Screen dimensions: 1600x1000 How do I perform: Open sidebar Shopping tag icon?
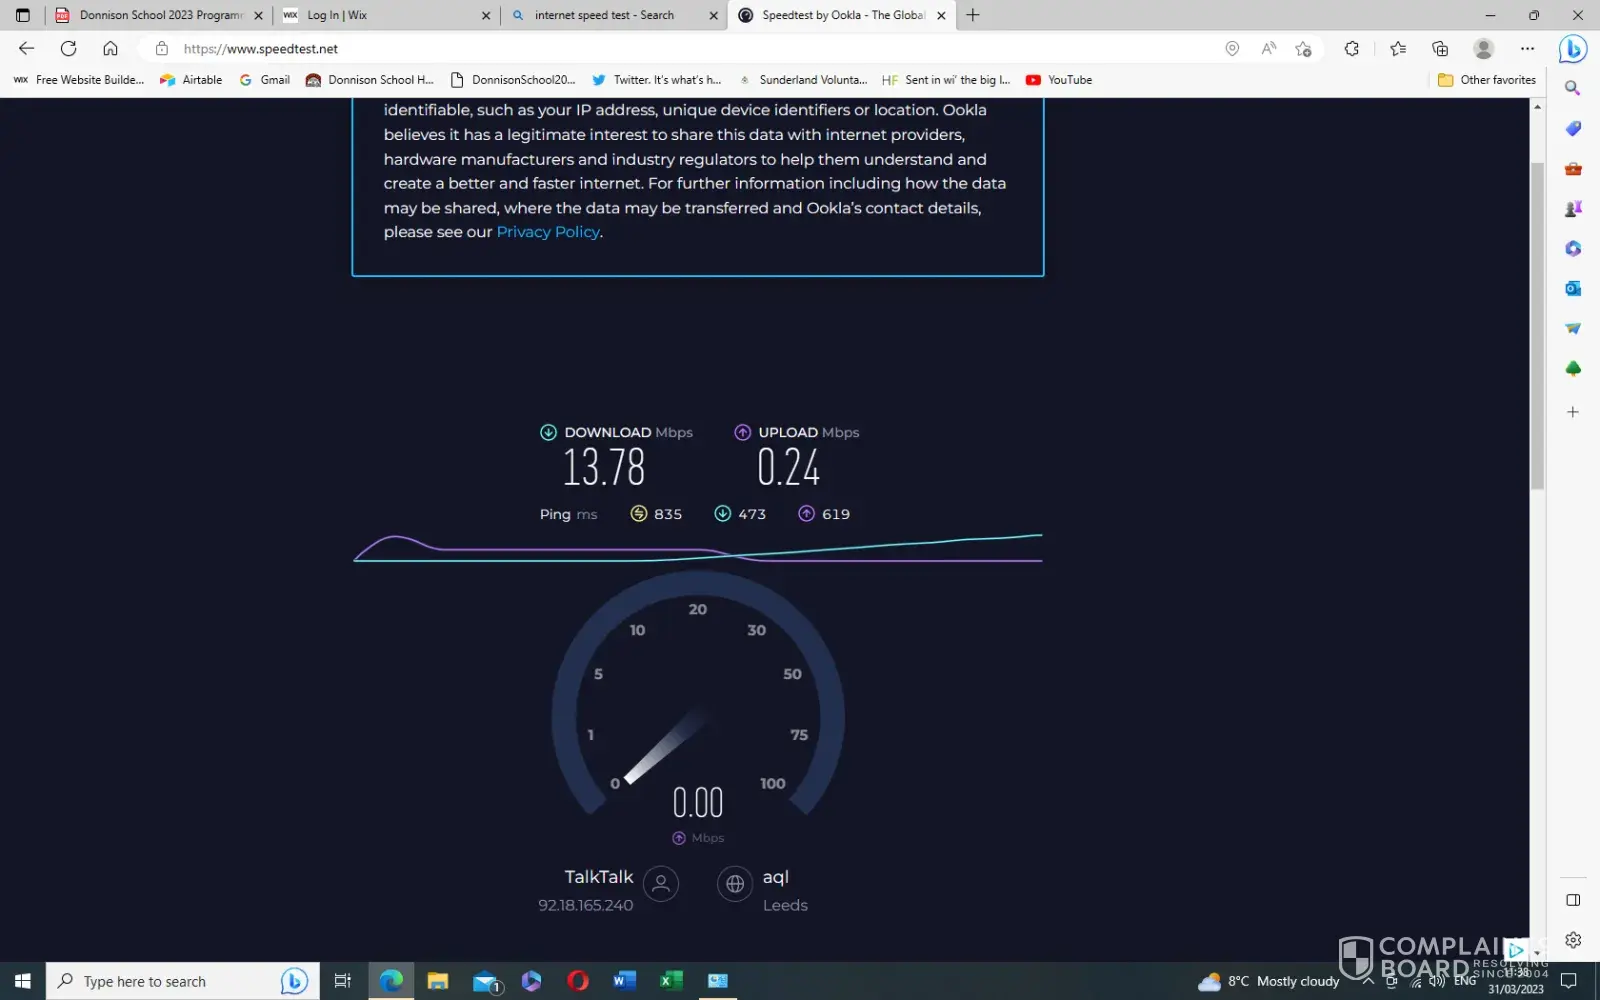(1573, 128)
